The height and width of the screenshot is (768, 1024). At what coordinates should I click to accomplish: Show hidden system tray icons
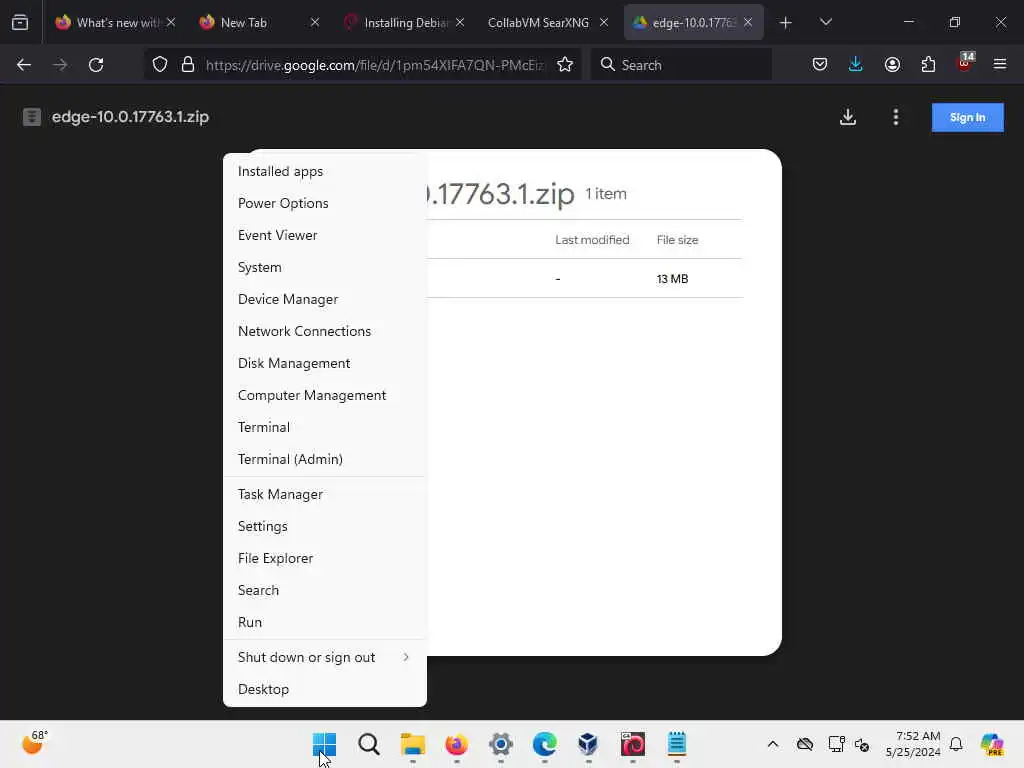773,744
